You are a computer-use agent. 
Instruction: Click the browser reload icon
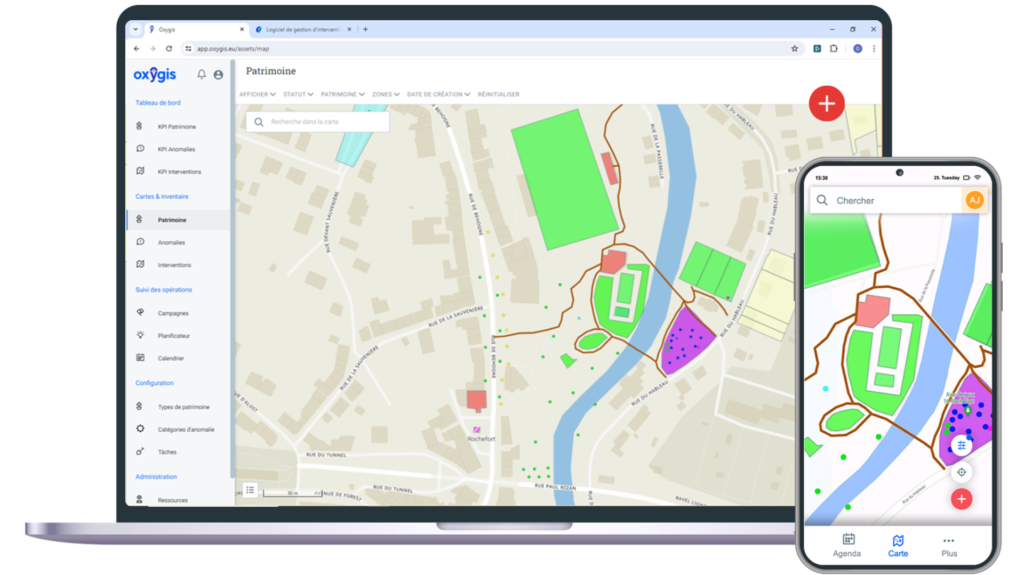169,48
